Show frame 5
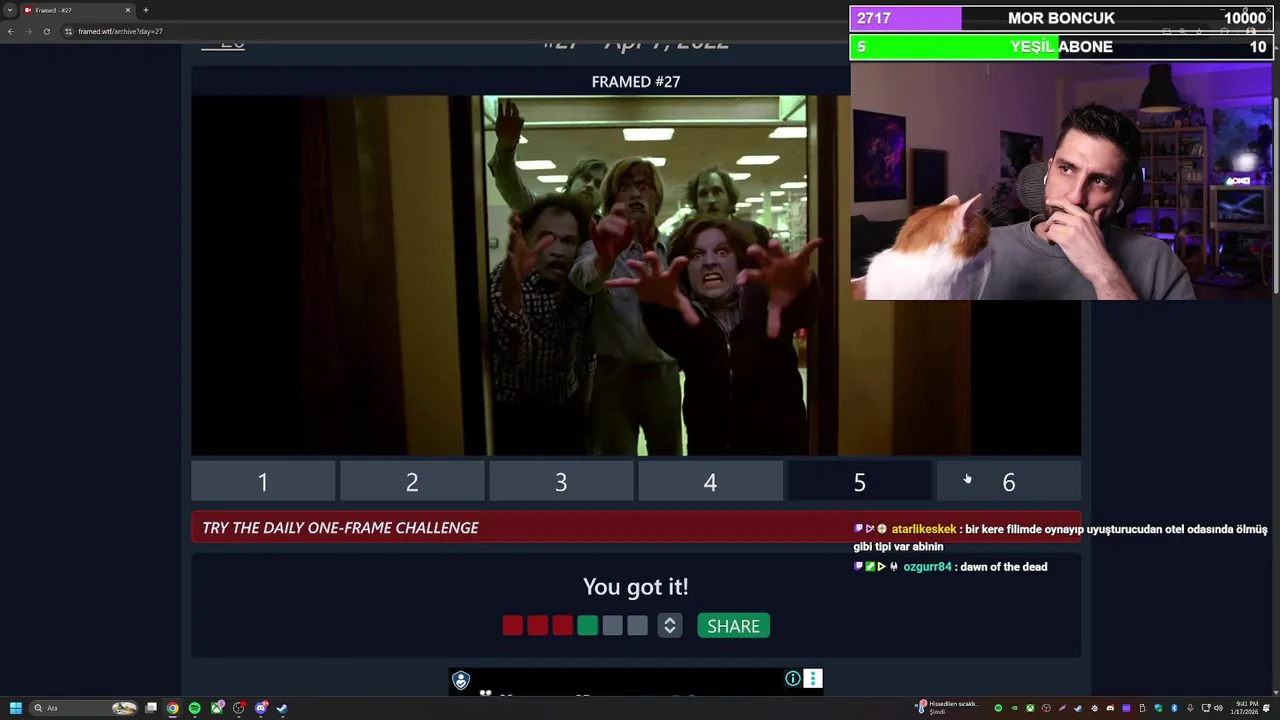 coord(859,482)
